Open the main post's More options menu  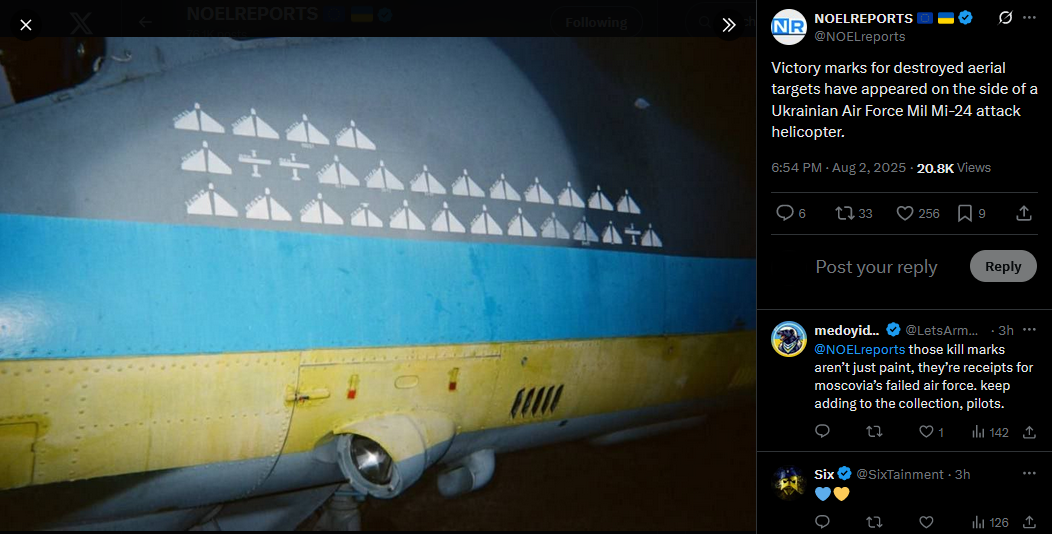click(x=1029, y=18)
